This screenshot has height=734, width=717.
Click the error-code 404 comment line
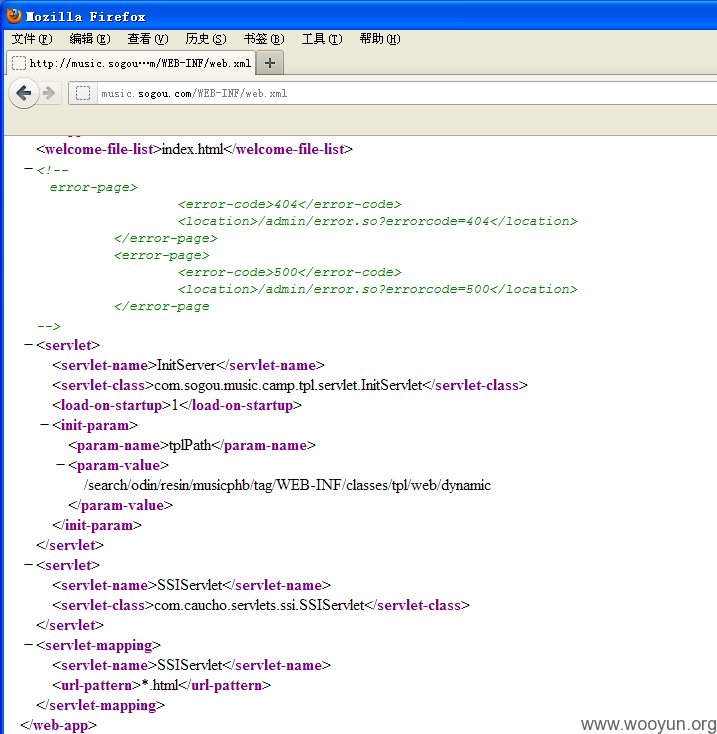click(x=290, y=204)
